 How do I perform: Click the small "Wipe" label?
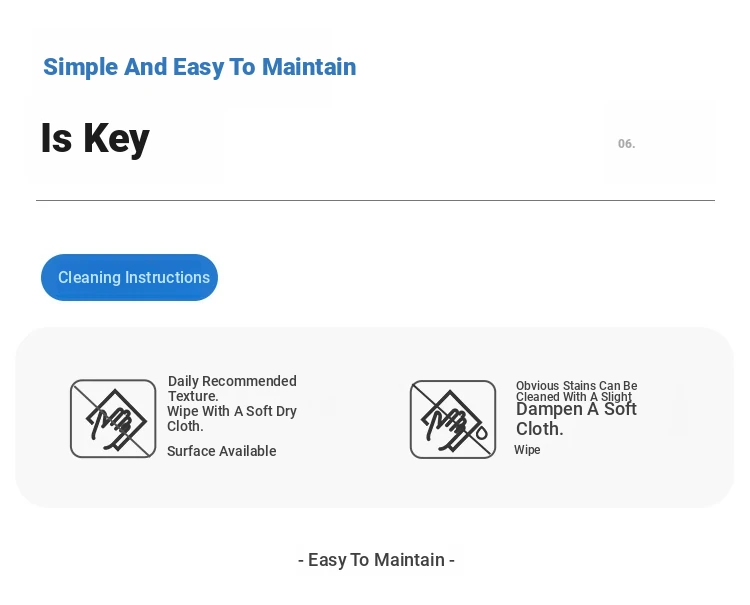pos(527,450)
